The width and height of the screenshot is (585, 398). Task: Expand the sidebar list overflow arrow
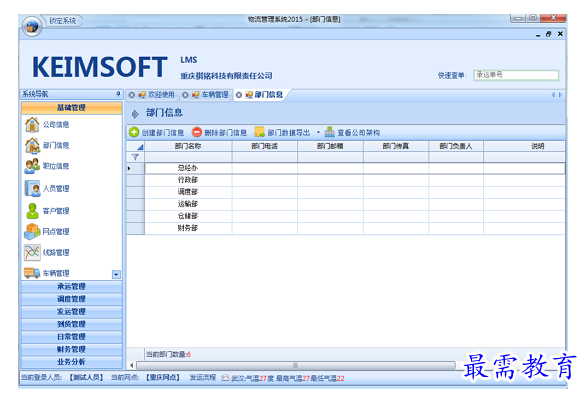pos(116,275)
